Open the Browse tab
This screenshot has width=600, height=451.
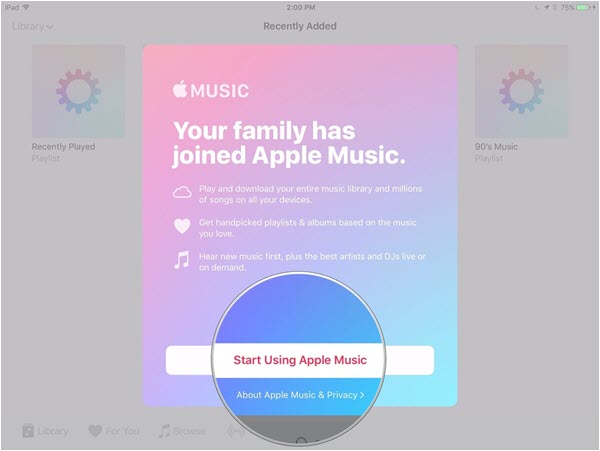pos(182,431)
